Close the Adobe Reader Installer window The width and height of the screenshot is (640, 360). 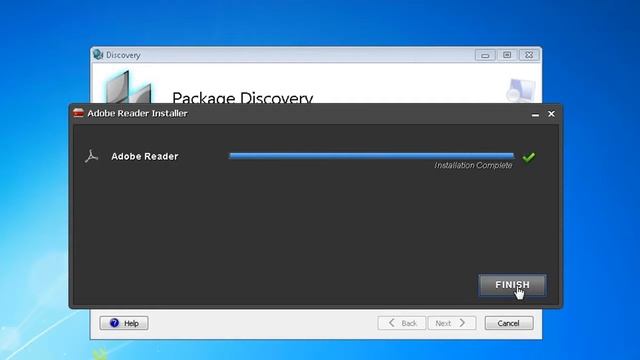click(551, 114)
